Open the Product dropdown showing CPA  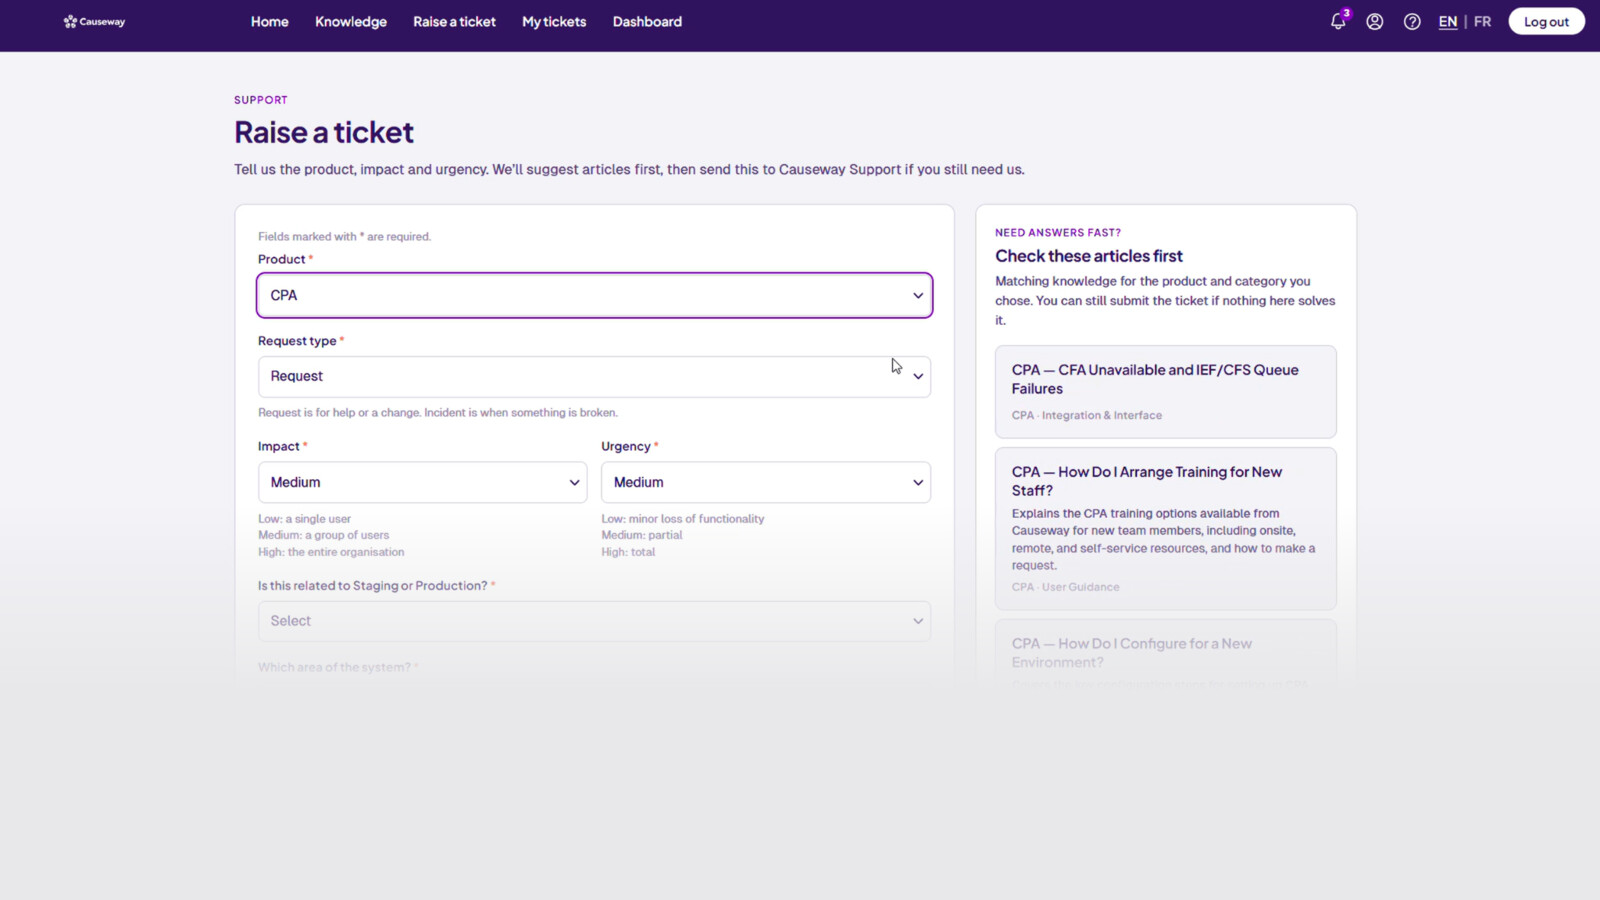tap(594, 295)
